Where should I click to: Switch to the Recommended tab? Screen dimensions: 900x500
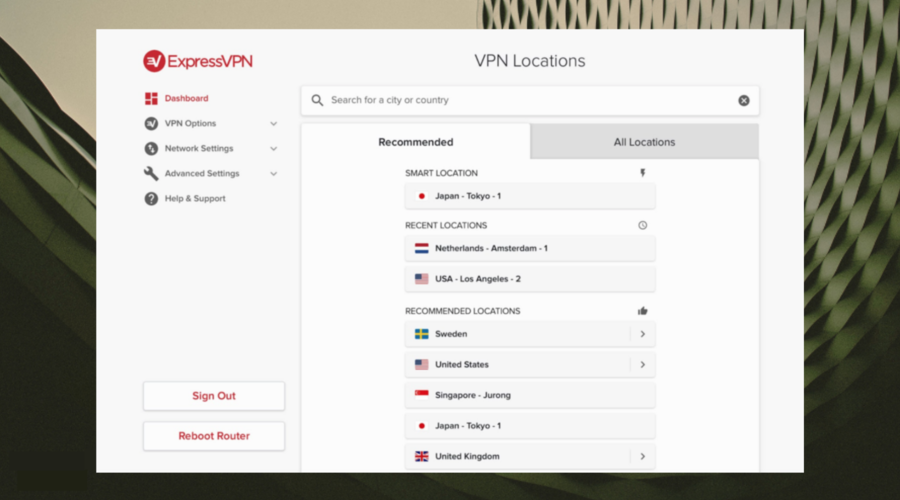[416, 142]
